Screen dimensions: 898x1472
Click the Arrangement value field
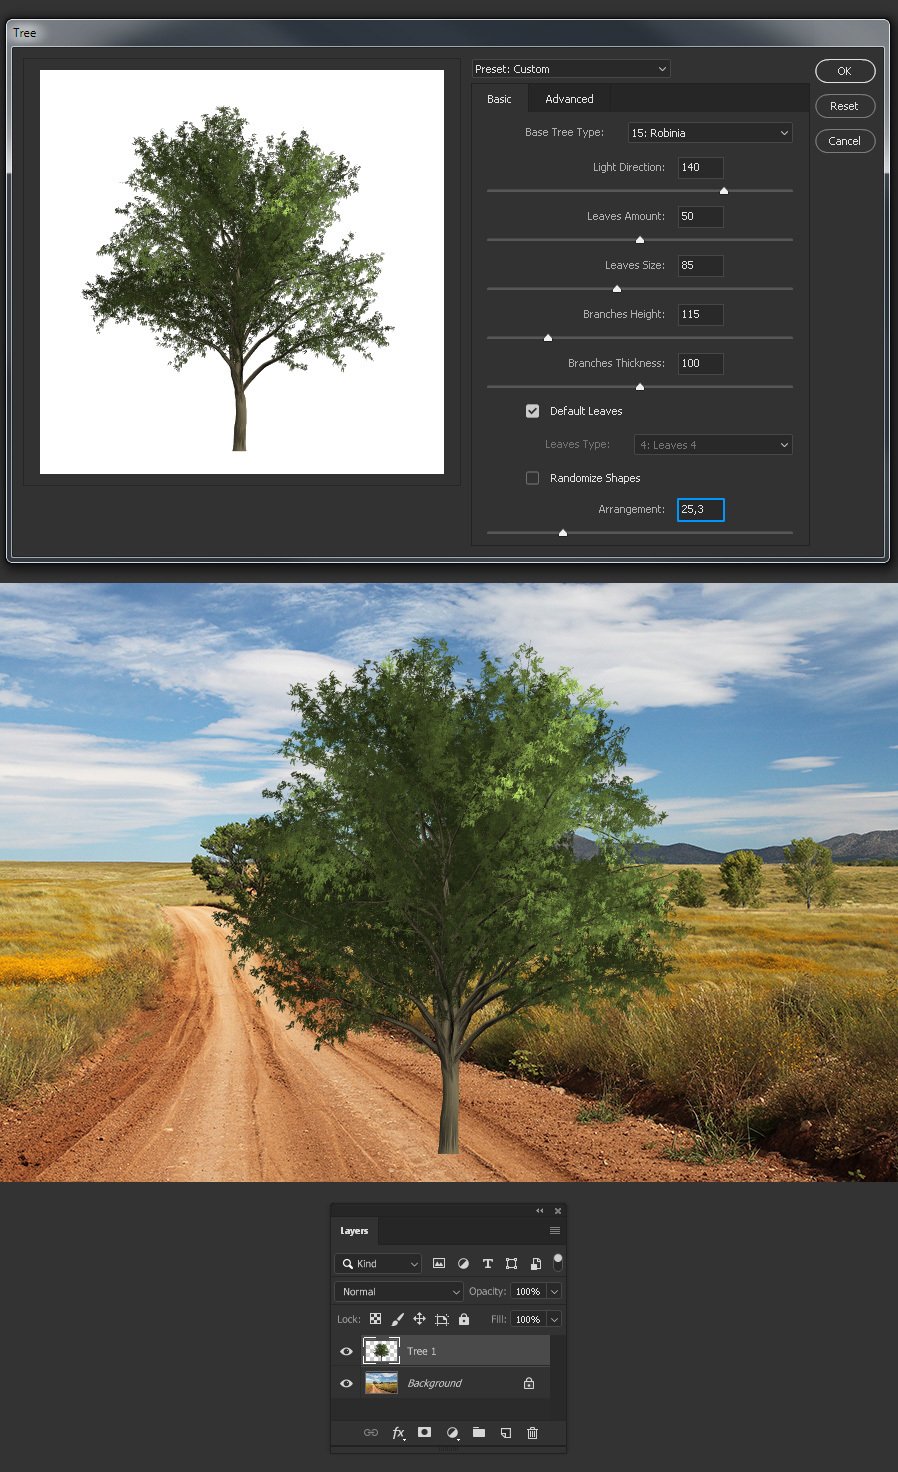[701, 510]
